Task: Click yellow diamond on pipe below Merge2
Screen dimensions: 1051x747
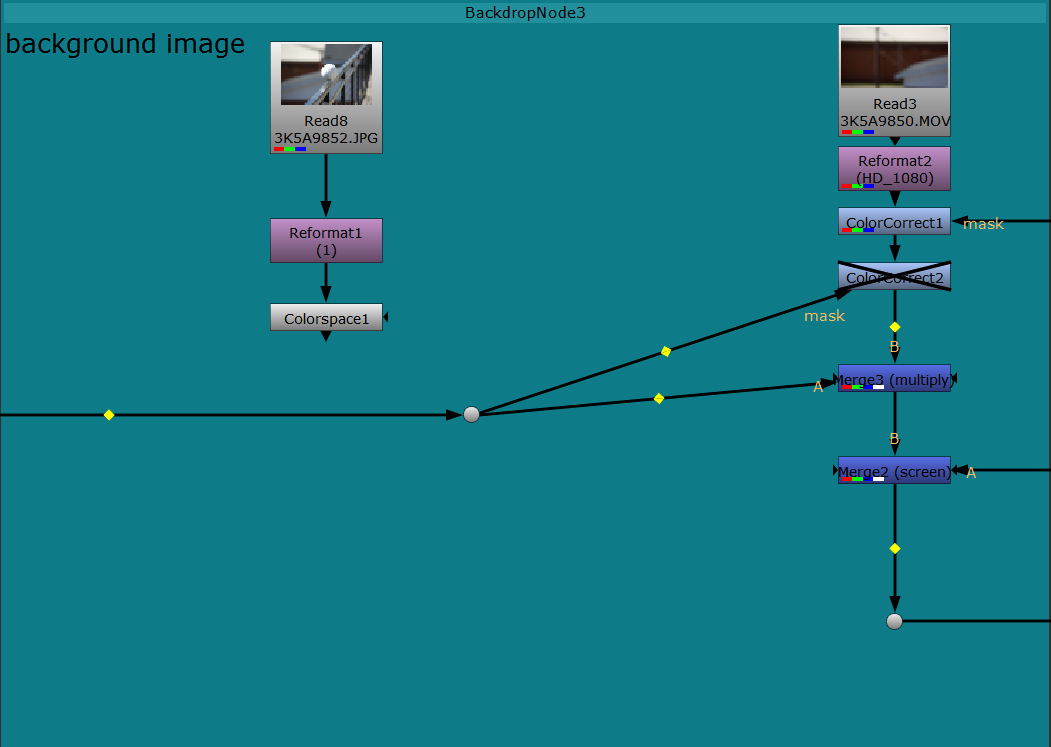Action: [894, 548]
